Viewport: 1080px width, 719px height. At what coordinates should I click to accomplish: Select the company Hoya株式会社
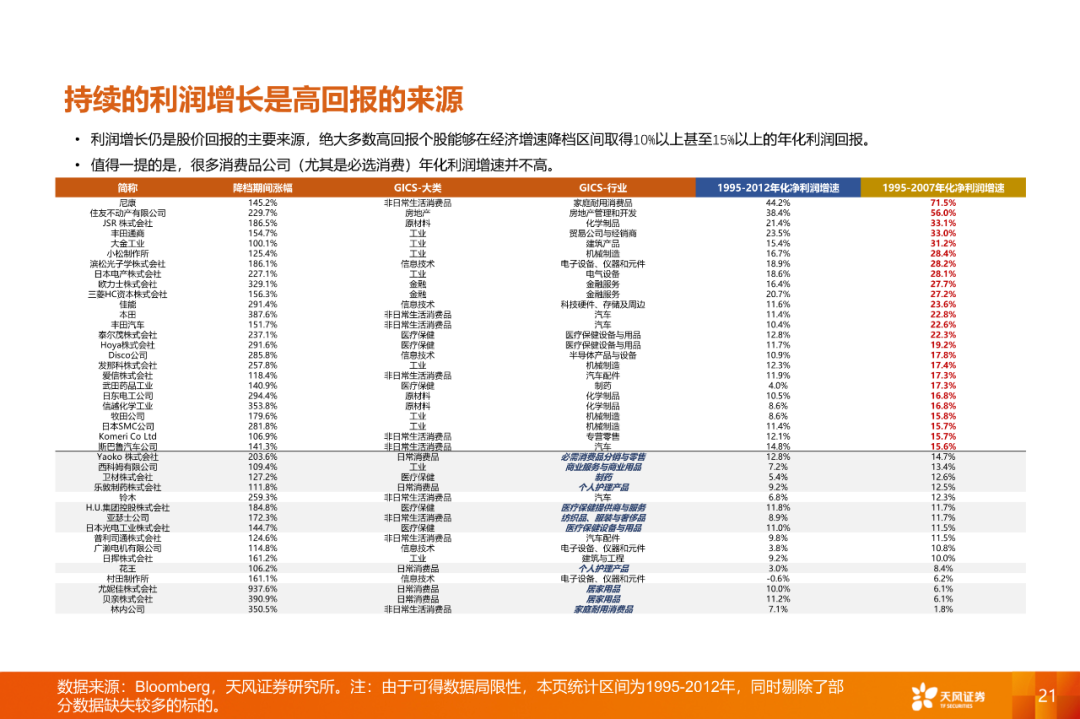(127, 345)
